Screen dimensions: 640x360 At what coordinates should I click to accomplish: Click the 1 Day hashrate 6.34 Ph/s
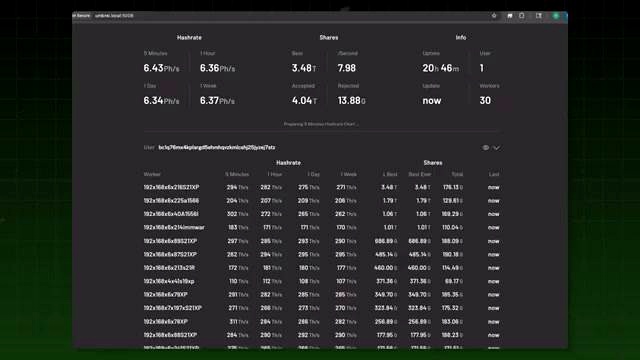[x=161, y=100]
